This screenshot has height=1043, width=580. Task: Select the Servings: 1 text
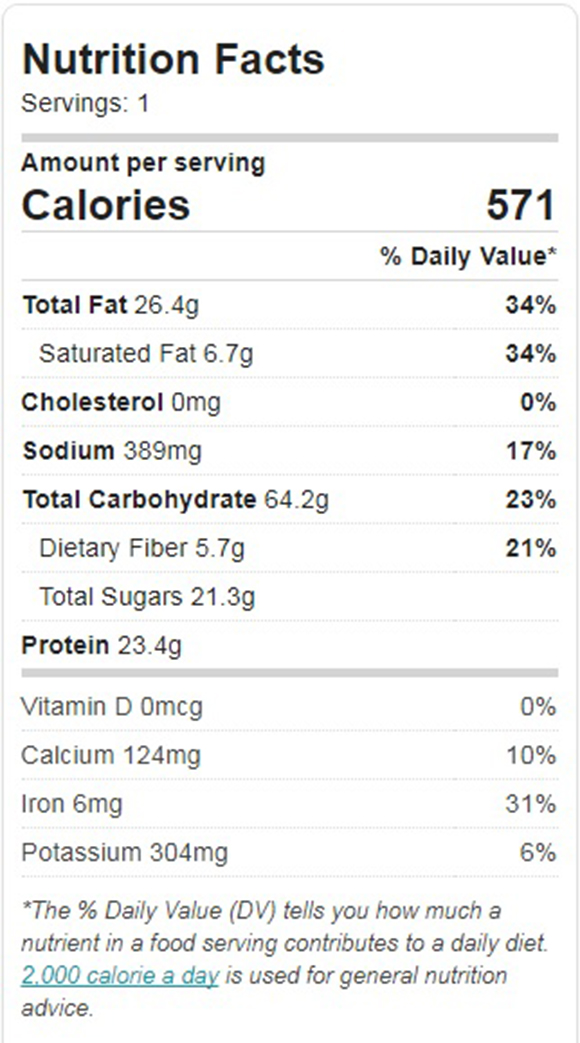[85, 104]
